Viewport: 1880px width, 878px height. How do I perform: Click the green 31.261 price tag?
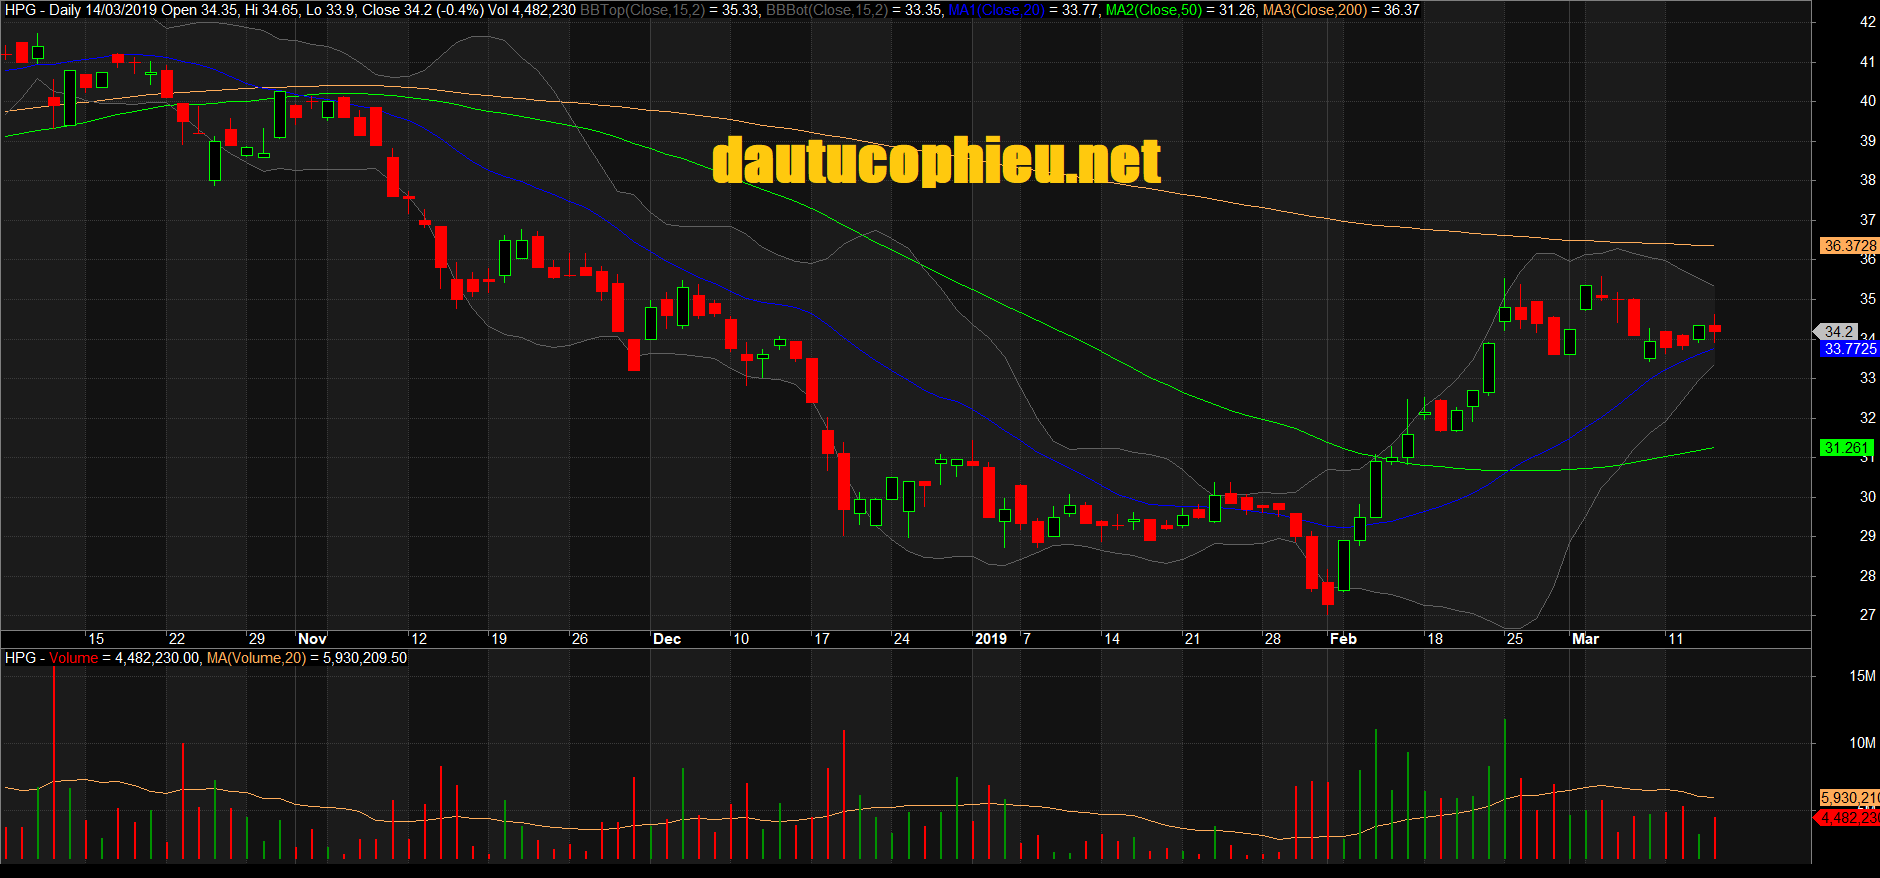tap(1845, 448)
